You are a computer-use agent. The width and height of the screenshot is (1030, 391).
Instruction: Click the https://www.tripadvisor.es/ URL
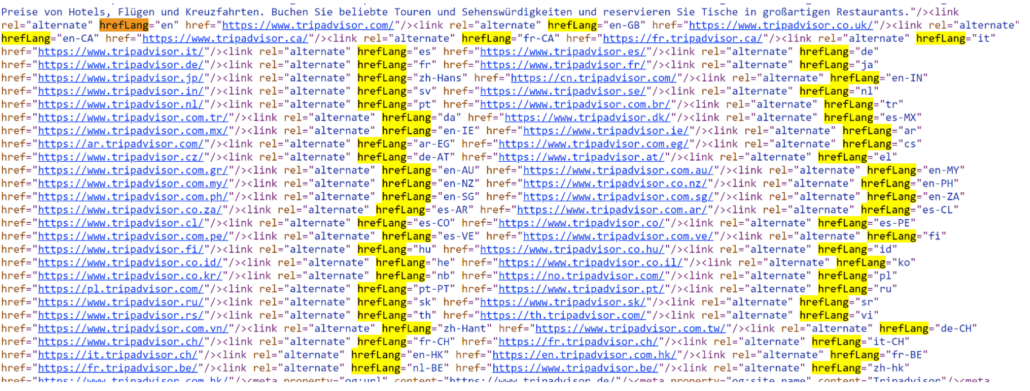pyautogui.click(x=562, y=51)
